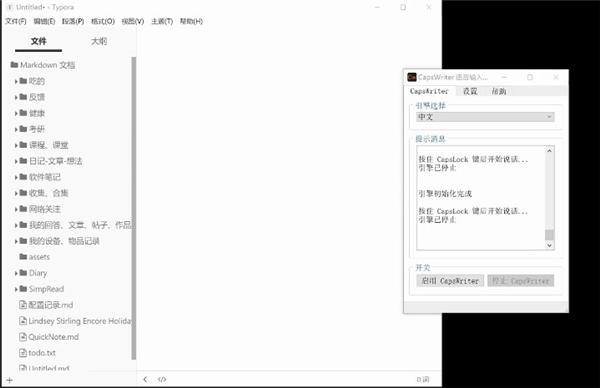Click the CapsWriter app icon in its title bar
This screenshot has height=388, width=600.
[412, 77]
